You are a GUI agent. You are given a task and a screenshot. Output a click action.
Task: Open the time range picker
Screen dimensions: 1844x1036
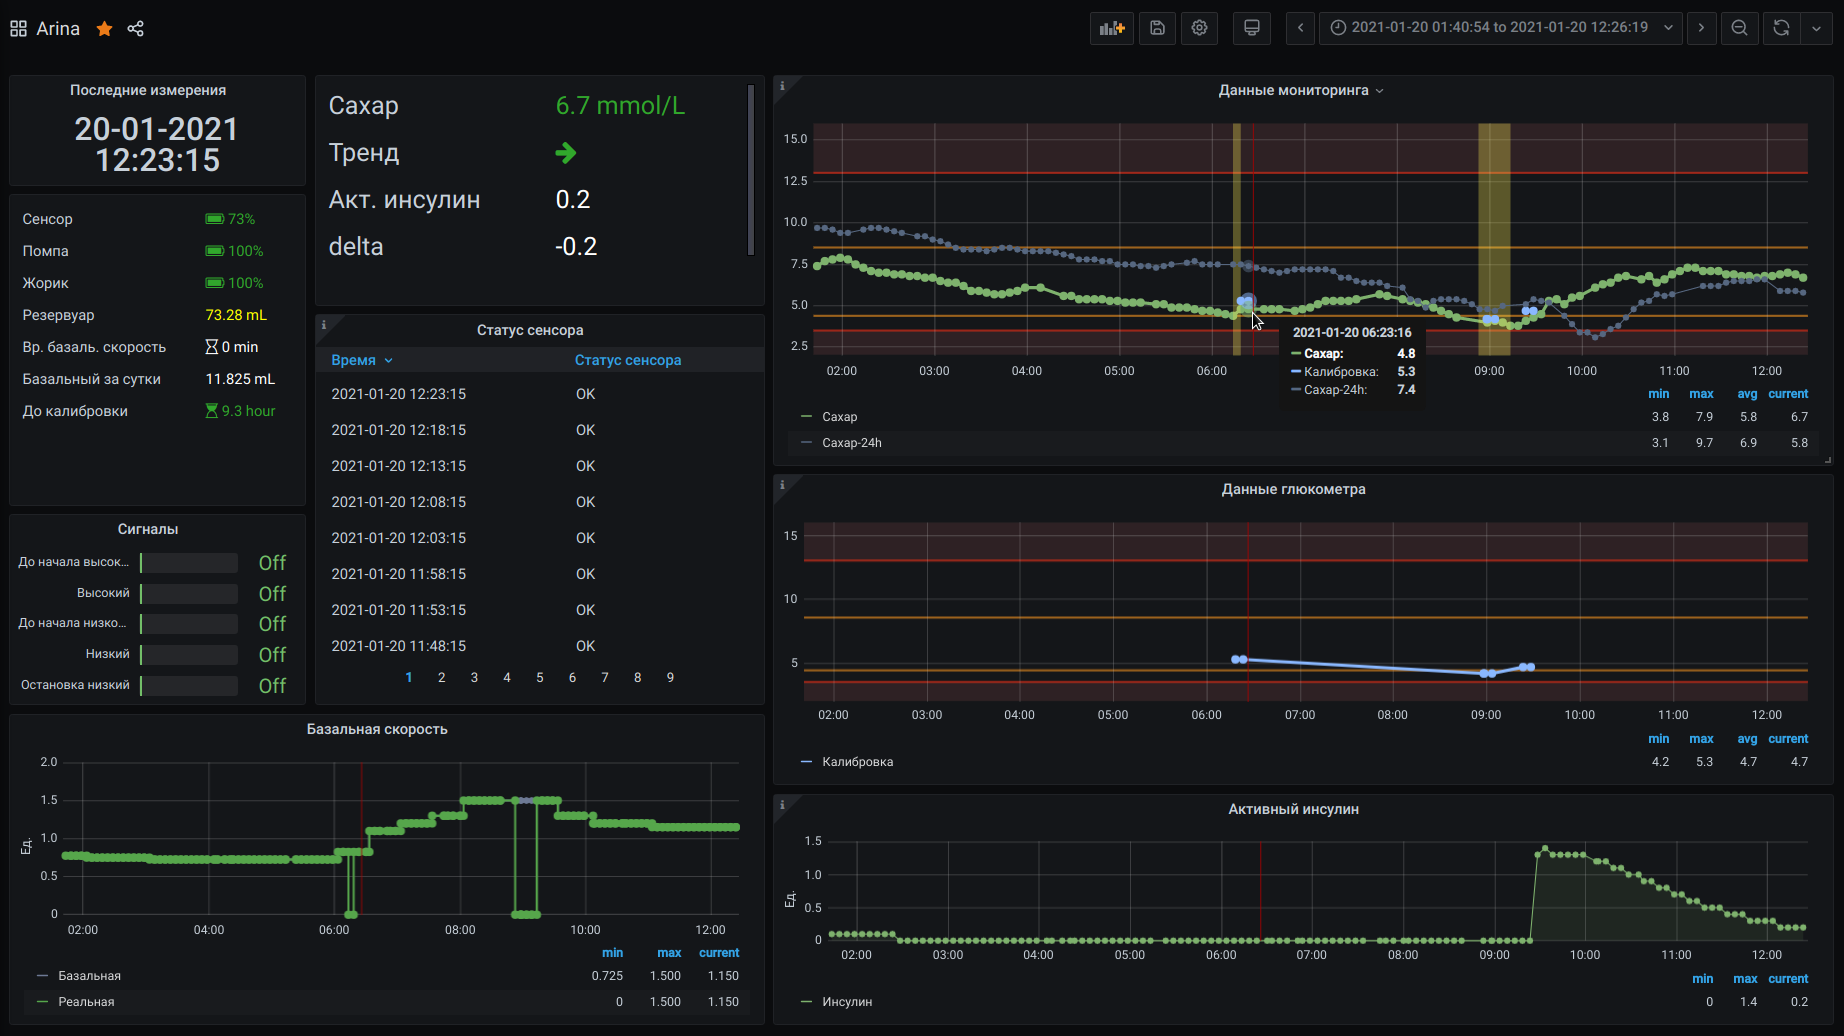pyautogui.click(x=1501, y=28)
